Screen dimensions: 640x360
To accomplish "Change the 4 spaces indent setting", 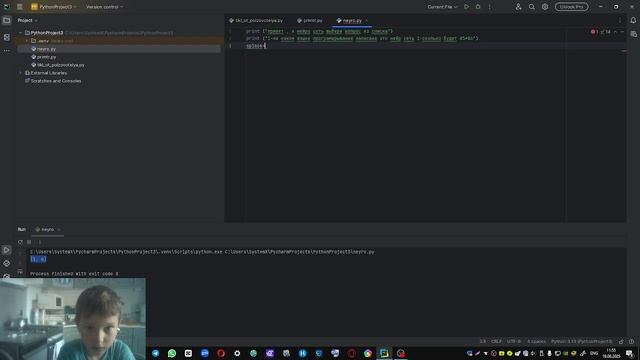I will 536,341.
